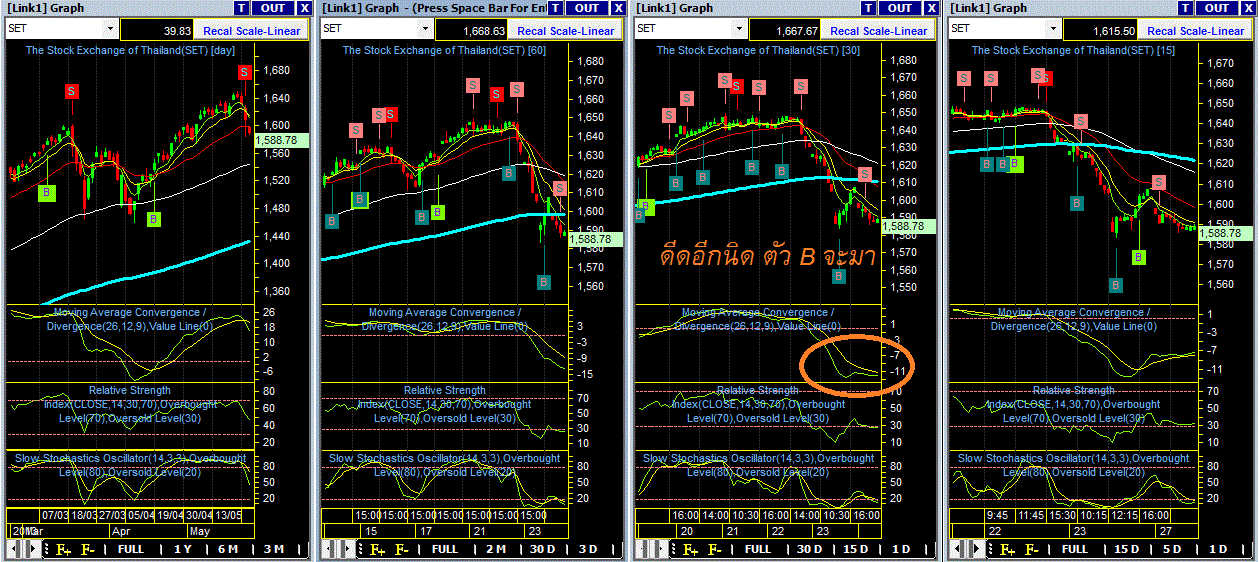Select the 1 D range in the 30-minute chart
The image size is (1259, 562).
pos(901,549)
